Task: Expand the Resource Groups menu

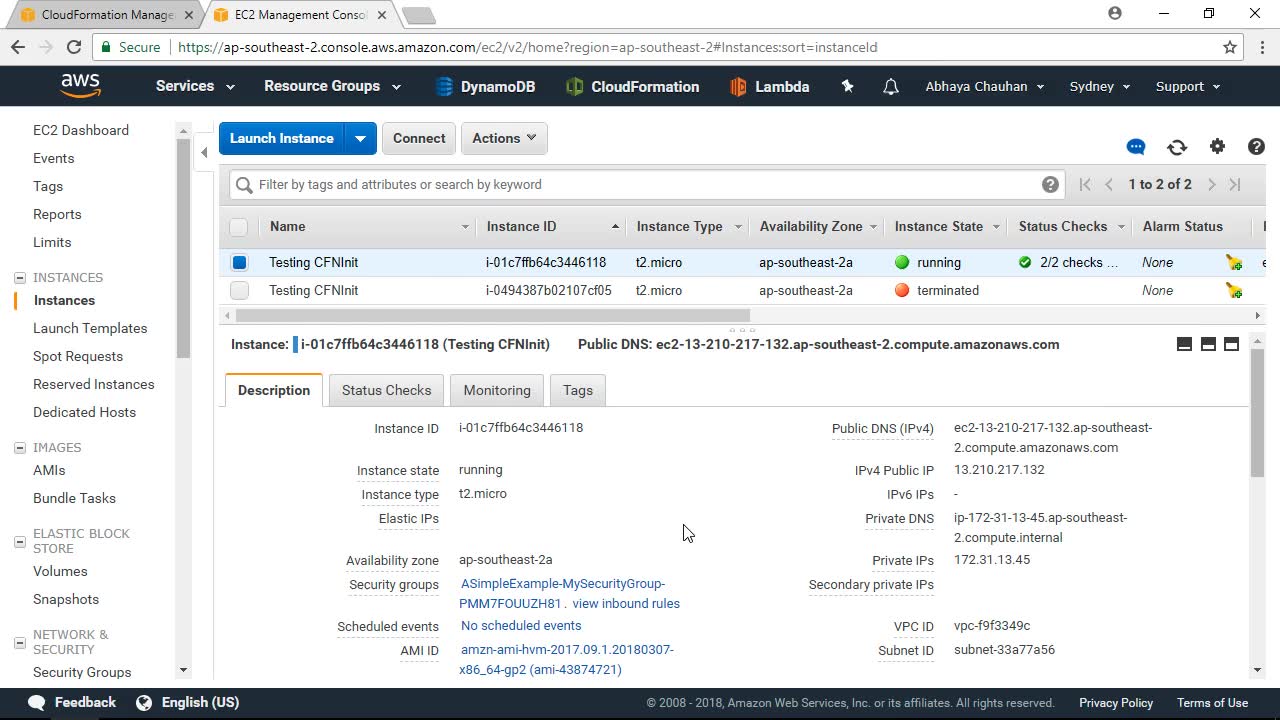Action: (x=332, y=86)
